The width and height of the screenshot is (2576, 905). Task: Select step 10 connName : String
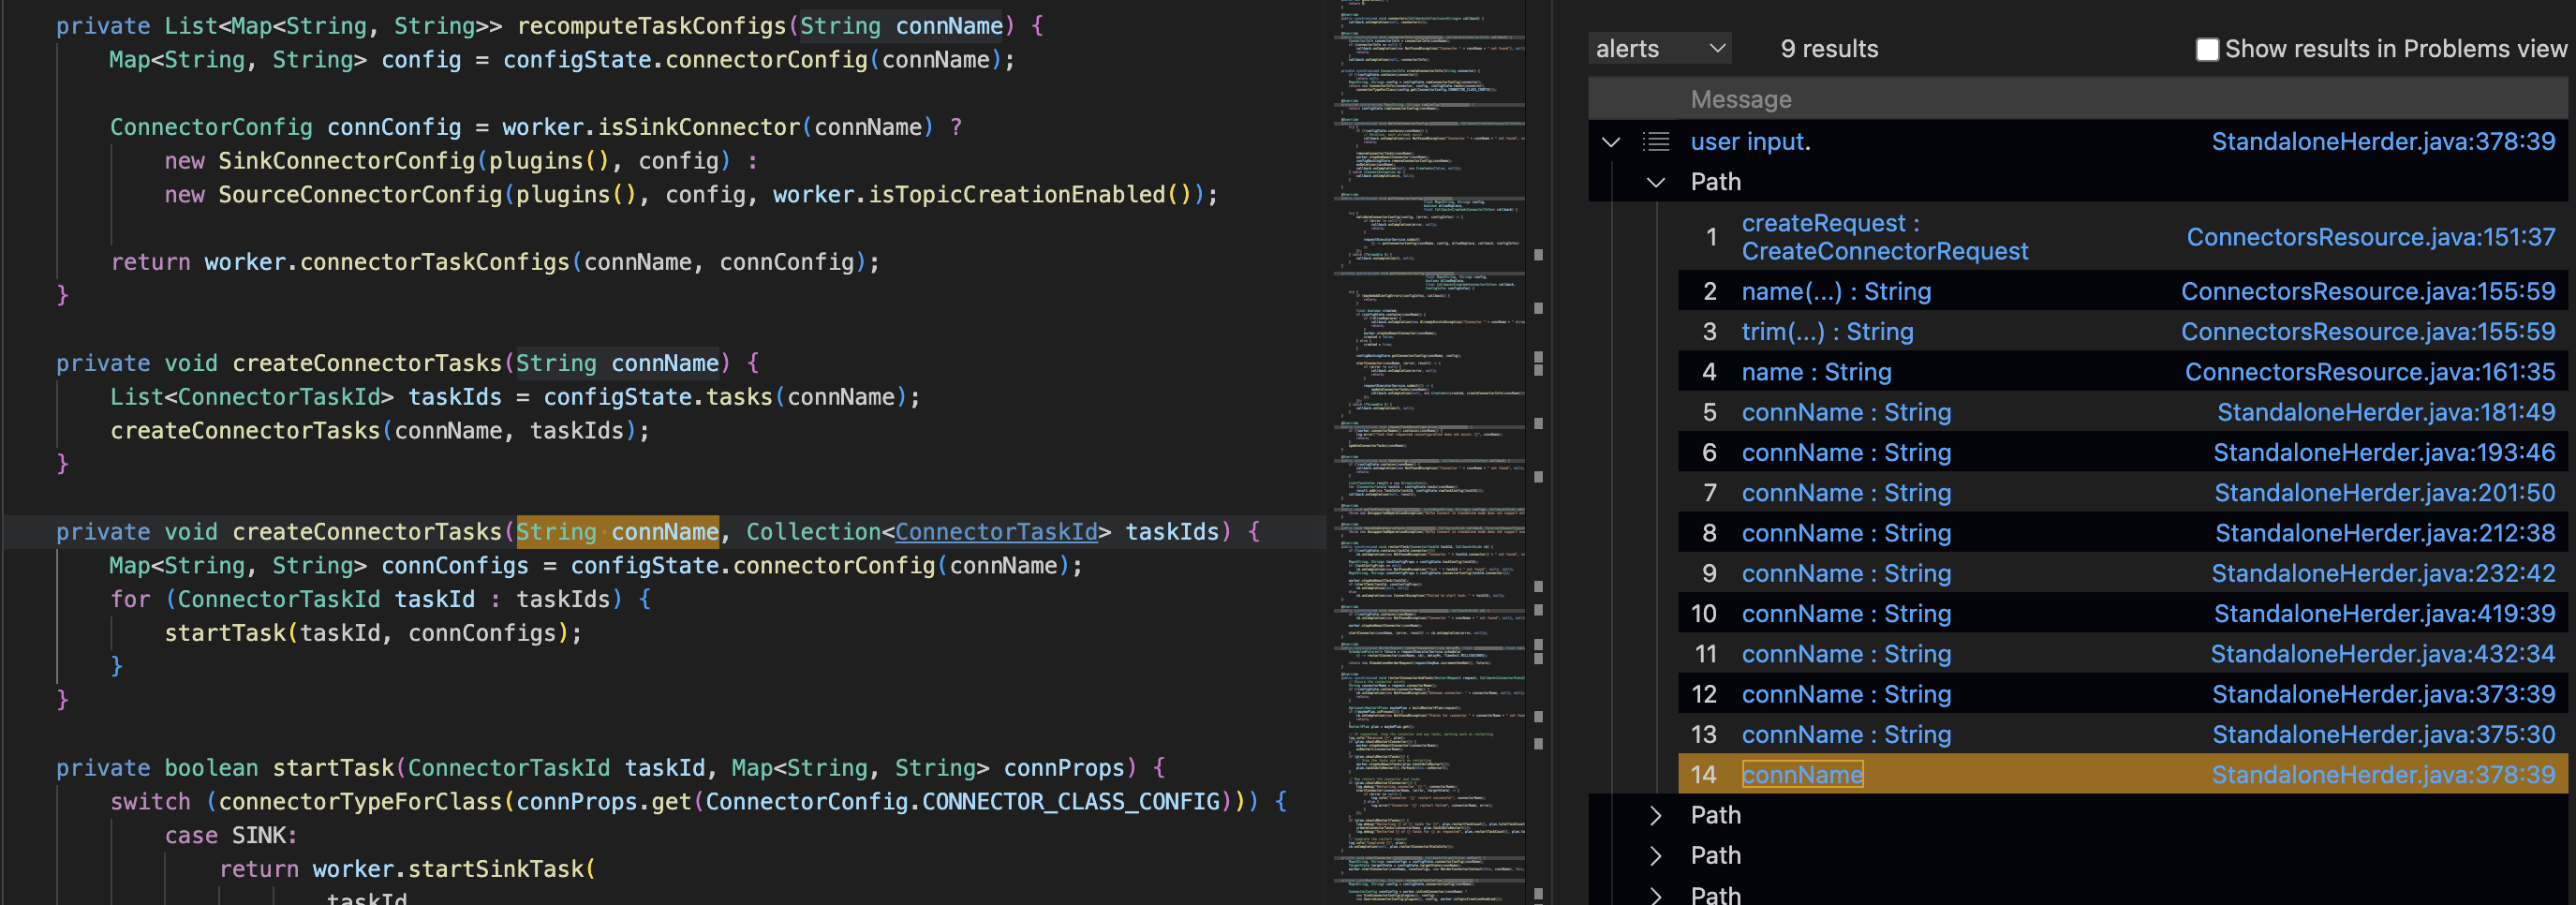[1846, 613]
